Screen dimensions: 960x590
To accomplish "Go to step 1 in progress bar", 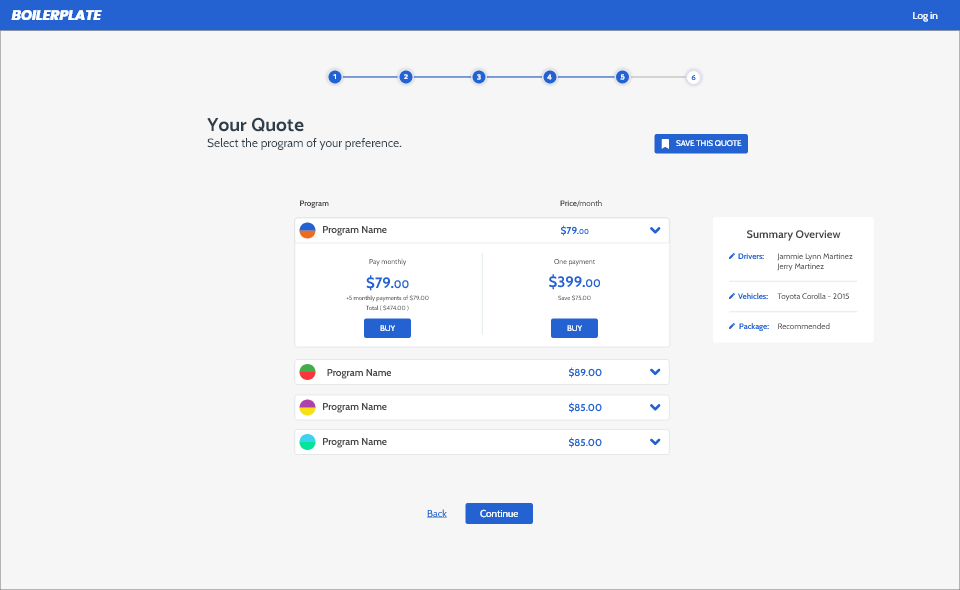I will pos(334,77).
